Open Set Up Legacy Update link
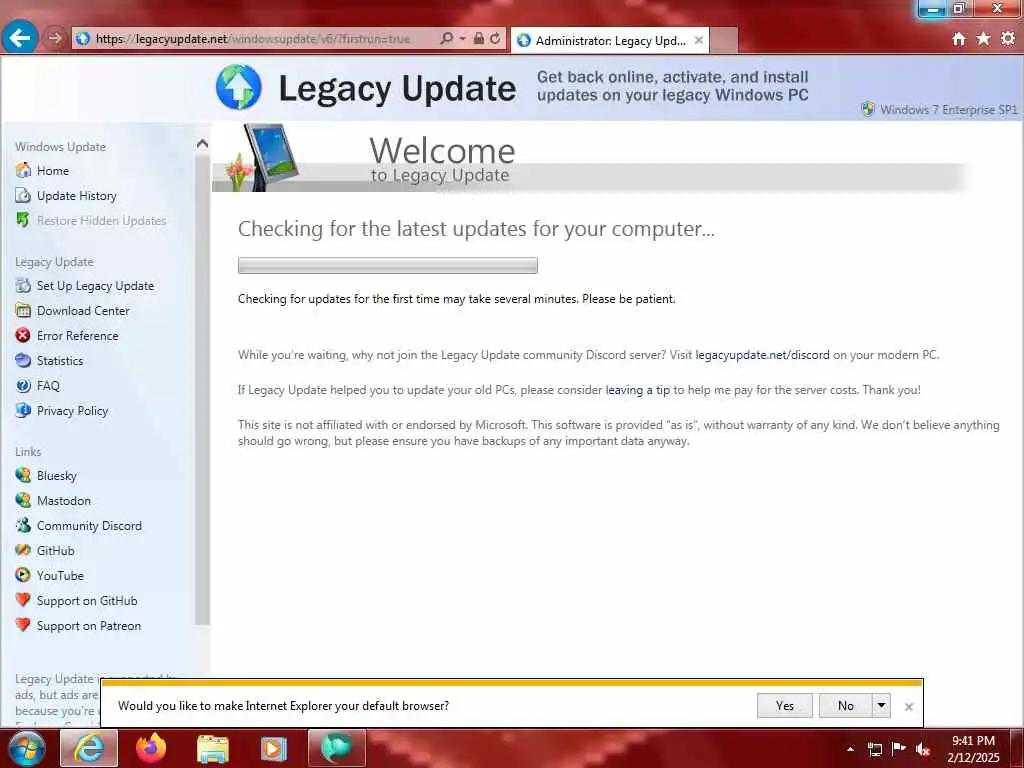Viewport: 1024px width, 768px height. pyautogui.click(x=95, y=285)
